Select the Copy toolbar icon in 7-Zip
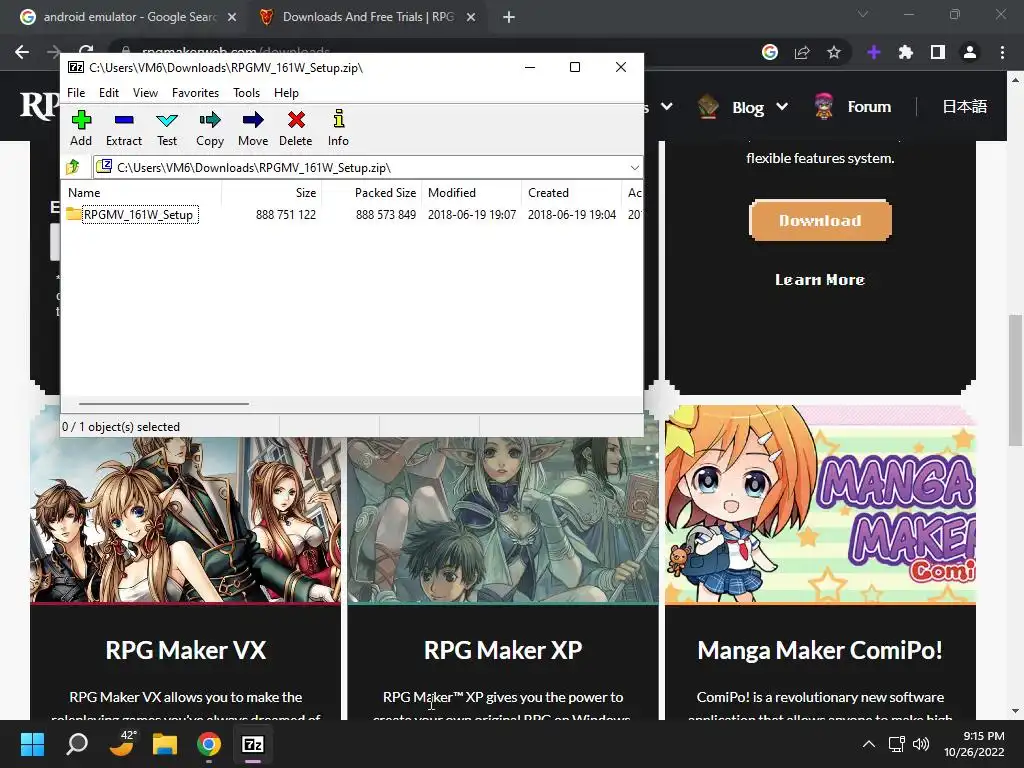Viewport: 1024px width, 768px height. pyautogui.click(x=210, y=128)
